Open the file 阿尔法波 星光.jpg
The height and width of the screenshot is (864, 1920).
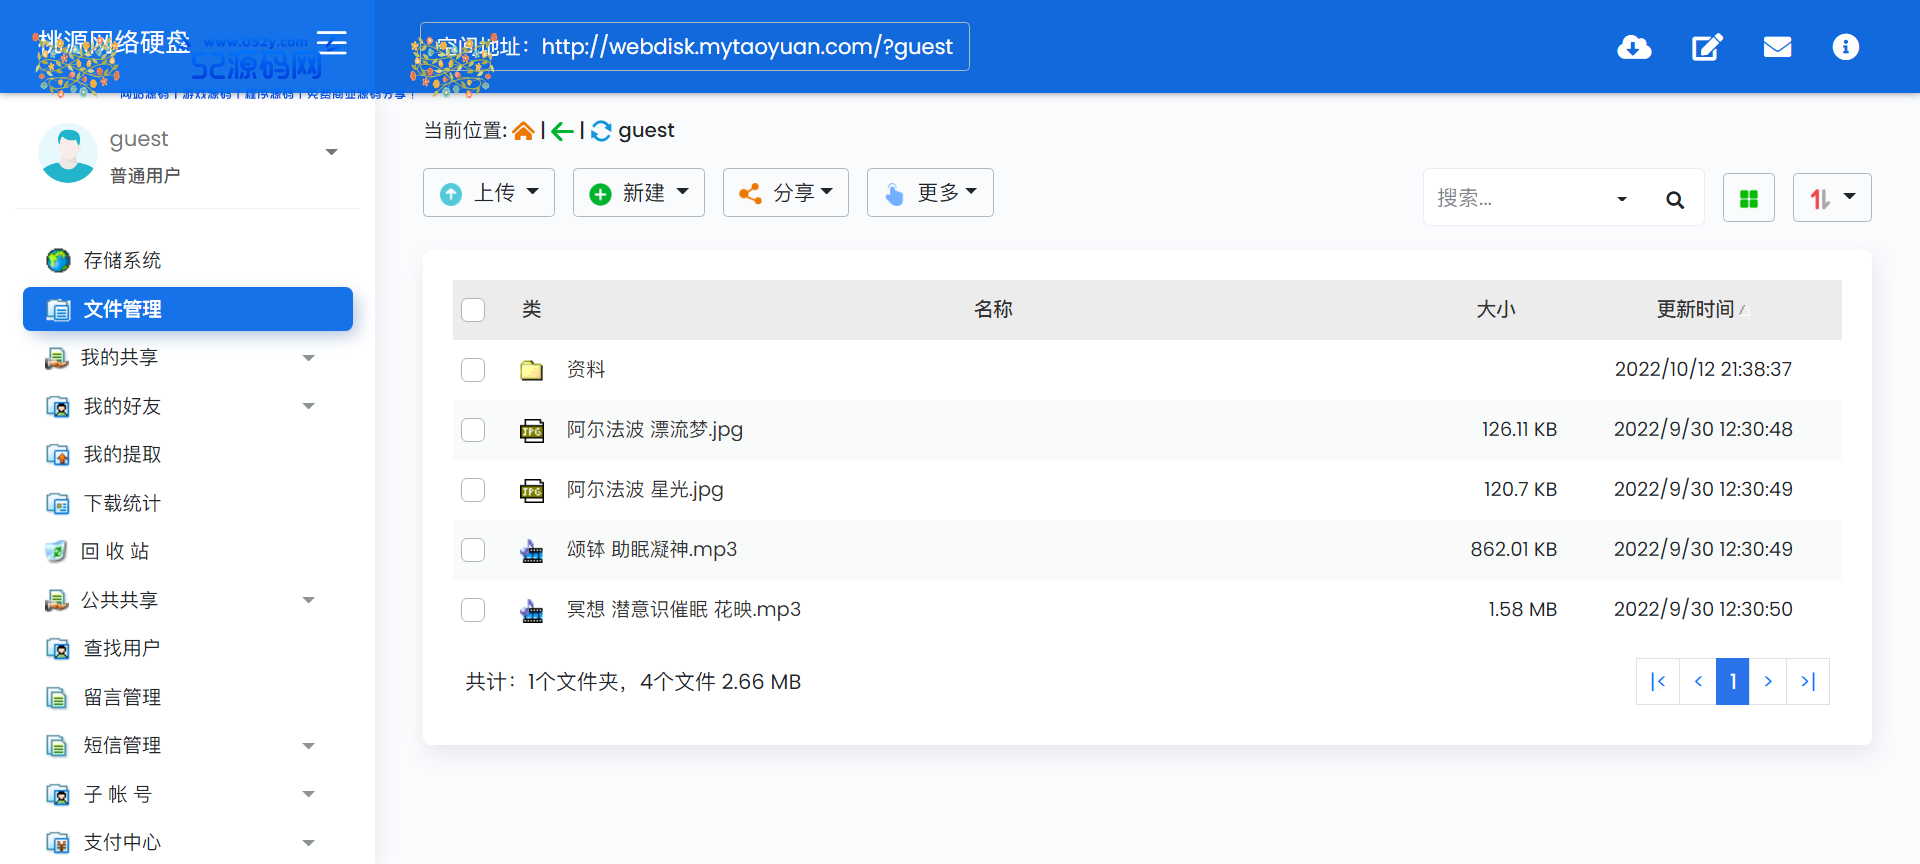(x=644, y=489)
